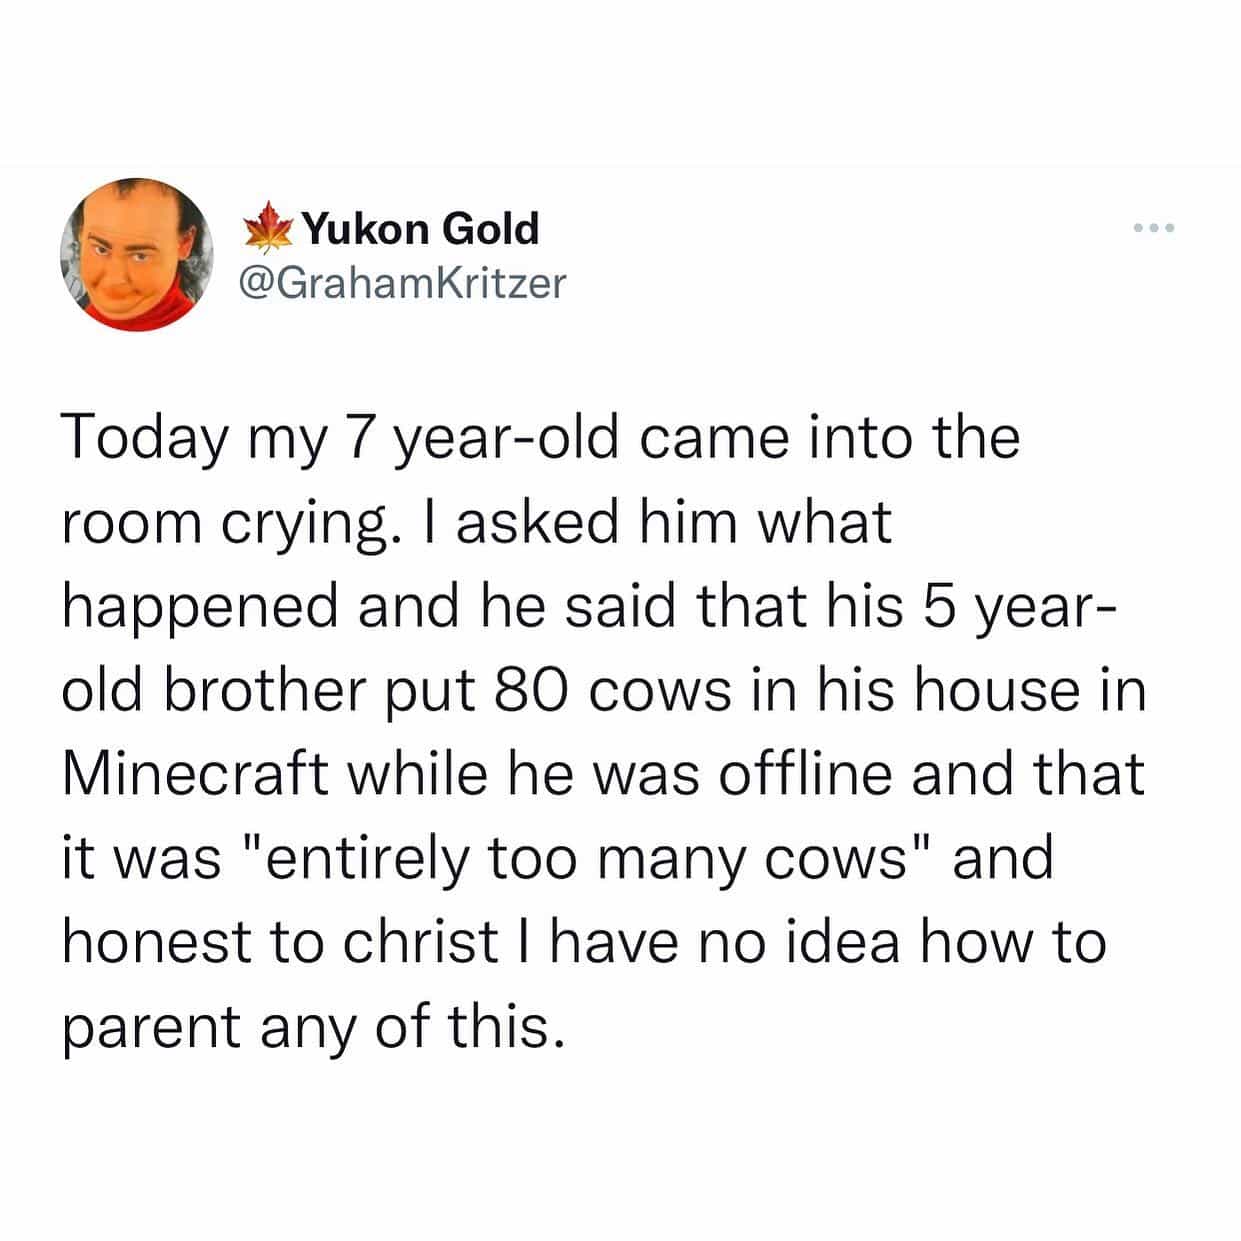Open the three-dot more options menu

pos(1154,229)
